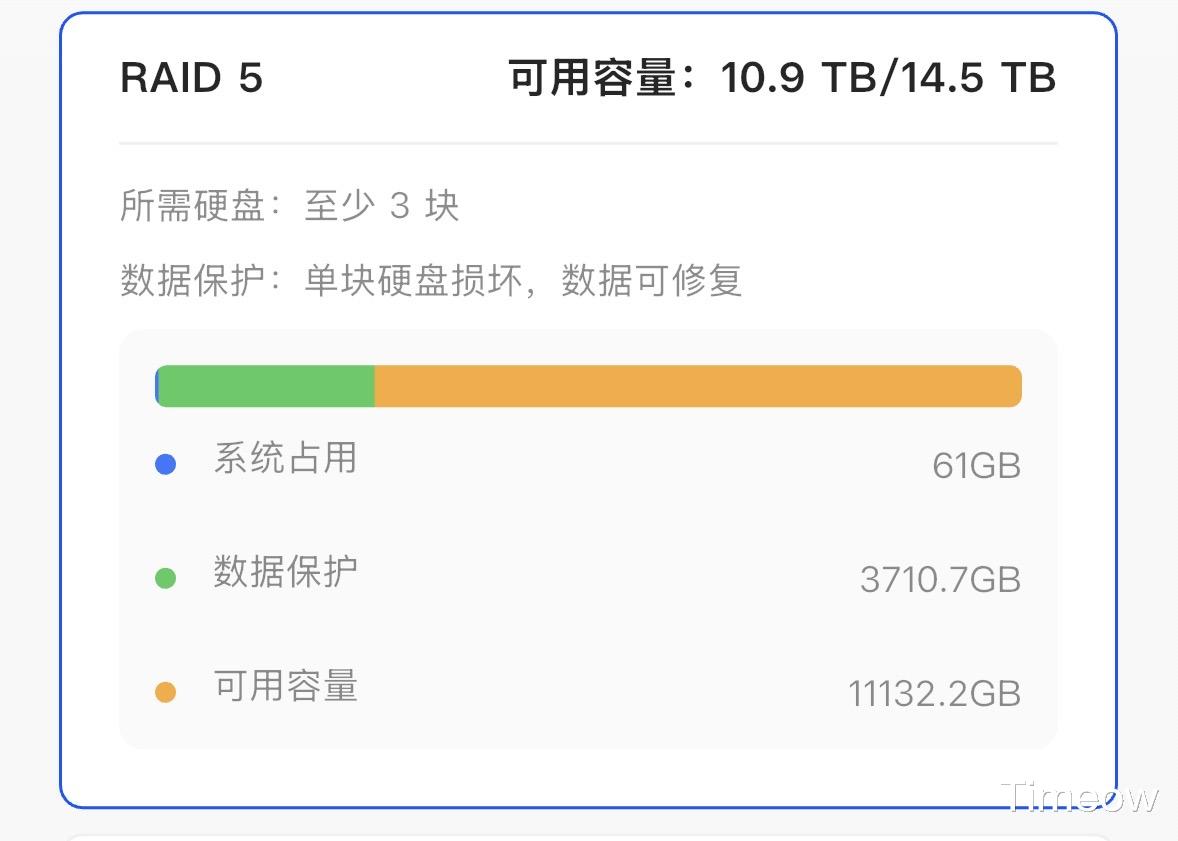
Task: Click the 可用容量 legend label
Action: (285, 686)
